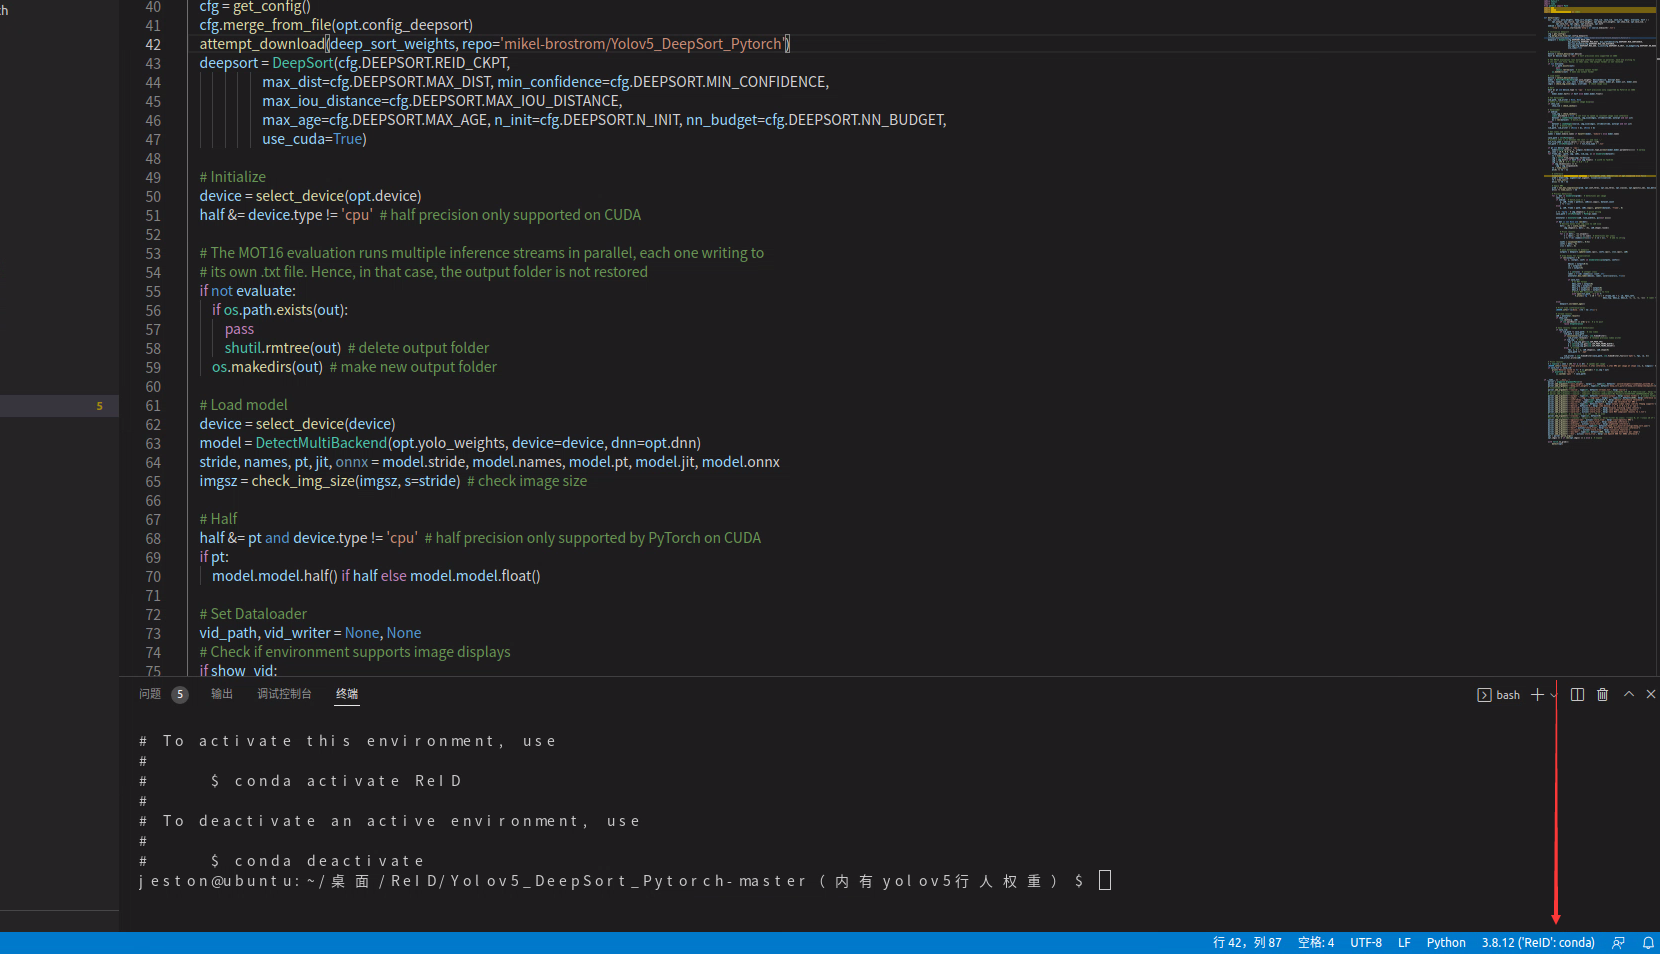Screen dimensions: 1660x954
Task: Open the 调试控制台 debug console tab
Action: [284, 694]
